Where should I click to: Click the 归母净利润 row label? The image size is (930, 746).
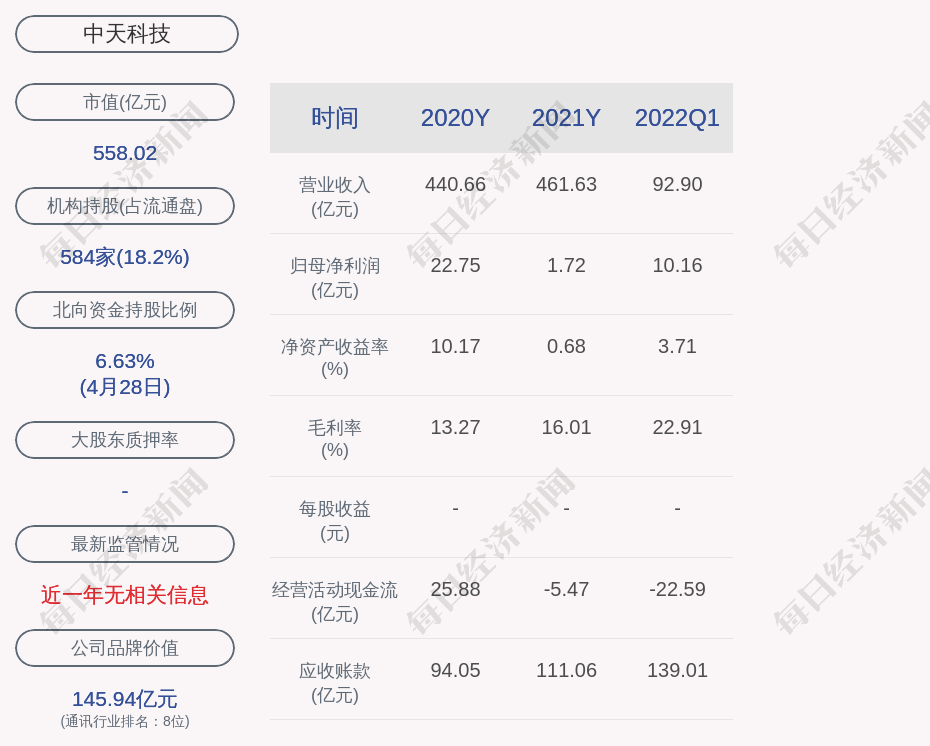335,266
